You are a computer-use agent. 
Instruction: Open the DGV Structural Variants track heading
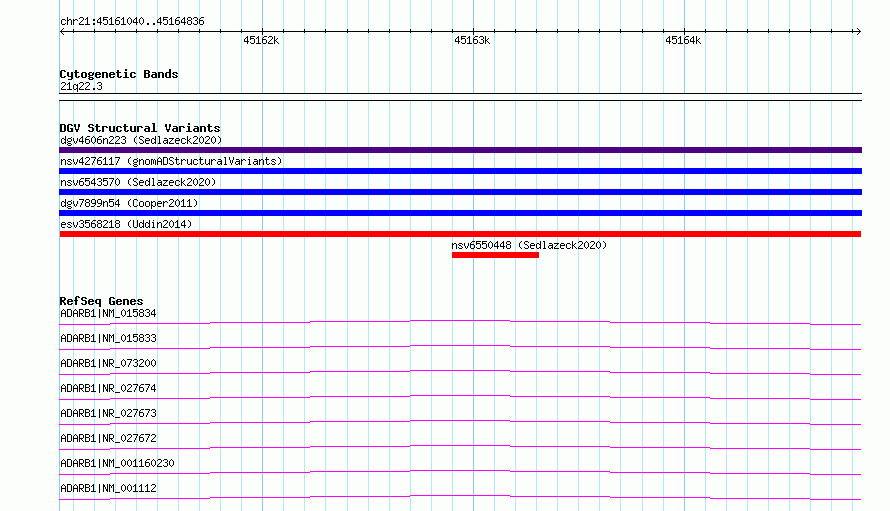140,128
